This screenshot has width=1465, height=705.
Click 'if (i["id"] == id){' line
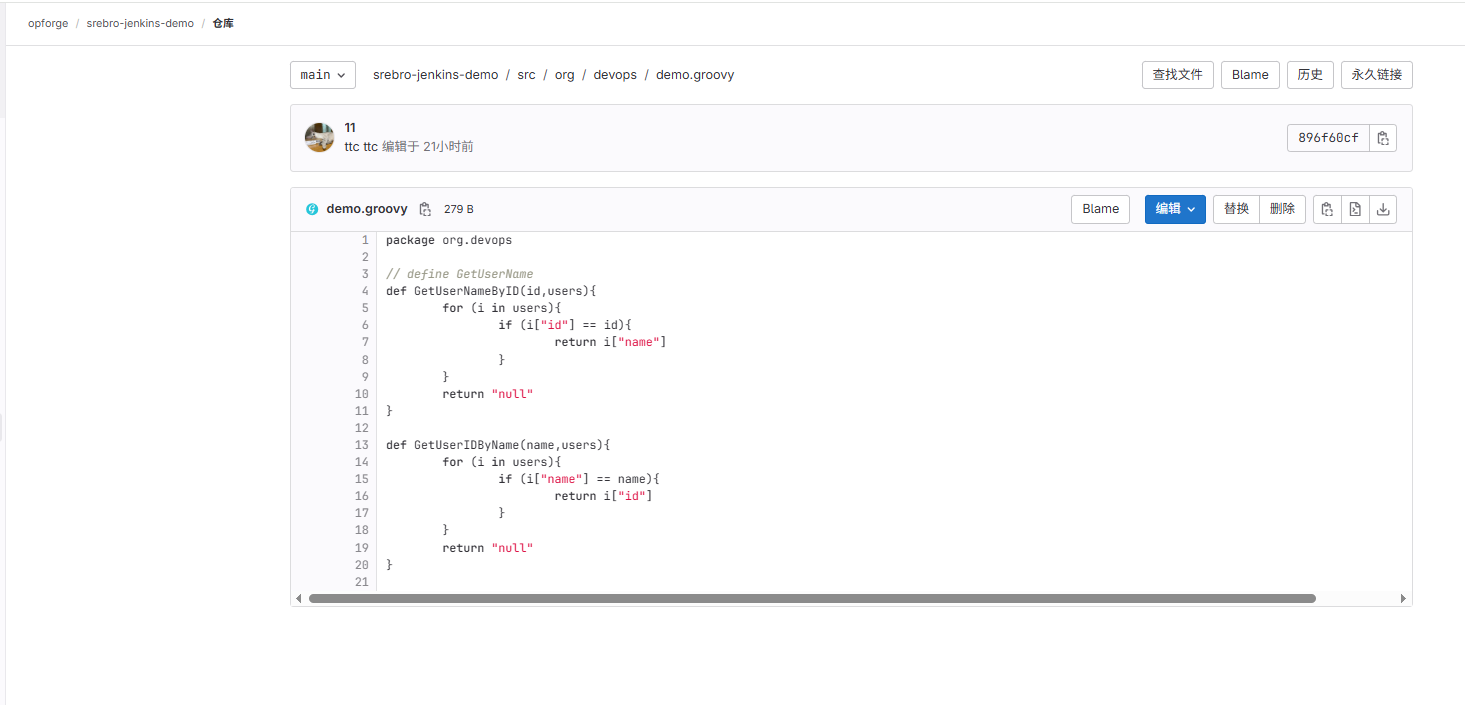click(565, 325)
